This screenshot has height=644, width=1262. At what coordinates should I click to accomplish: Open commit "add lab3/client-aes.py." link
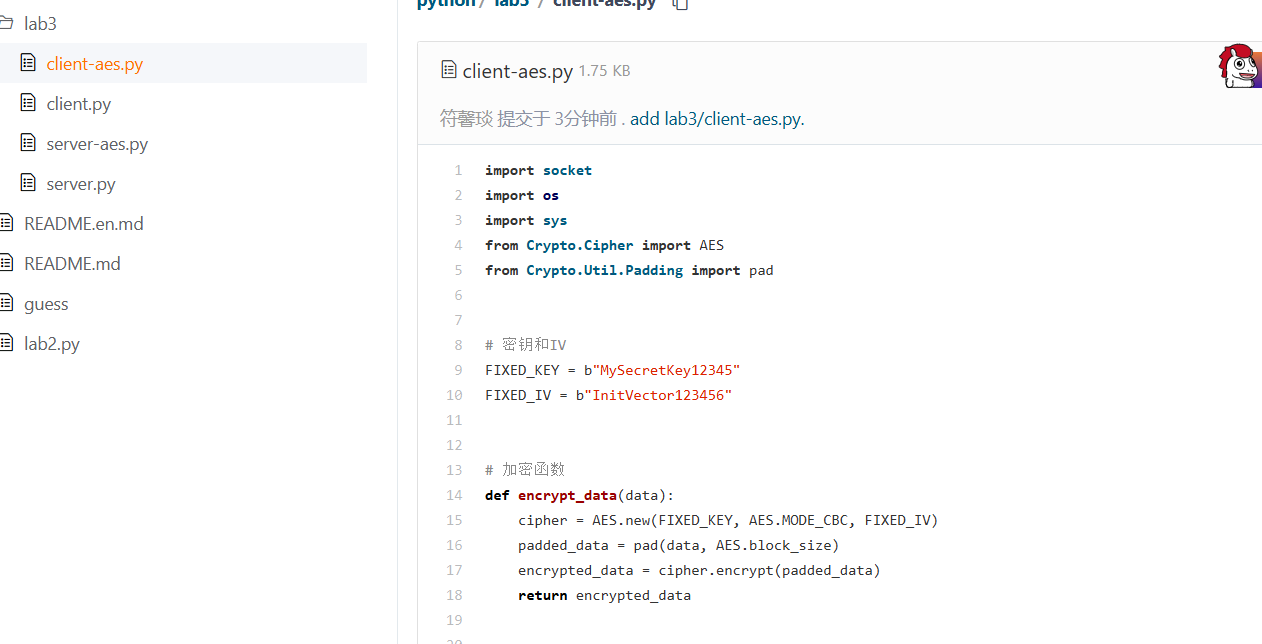click(717, 119)
